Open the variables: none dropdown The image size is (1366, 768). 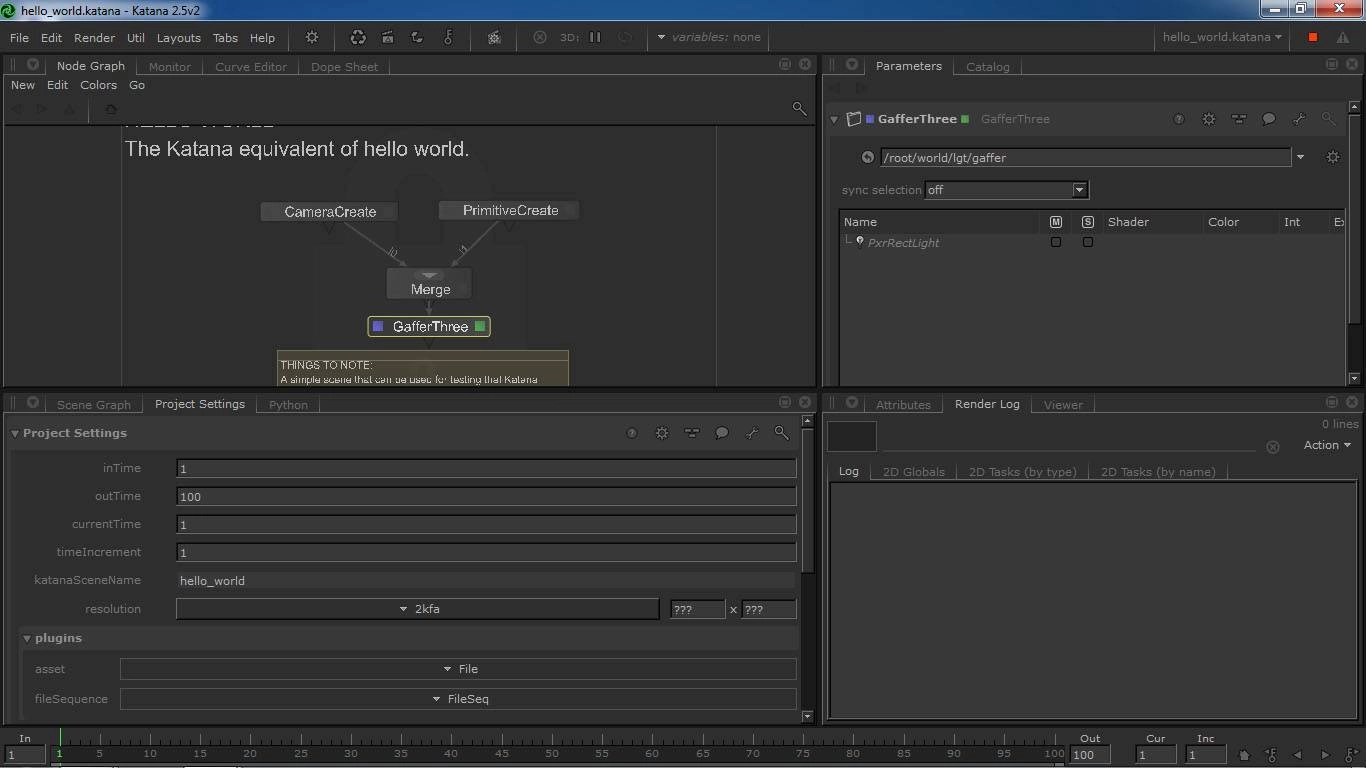pyautogui.click(x=709, y=37)
